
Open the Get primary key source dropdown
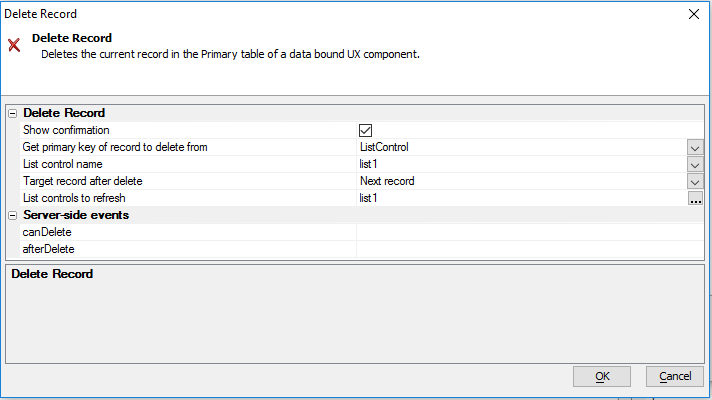pos(695,148)
